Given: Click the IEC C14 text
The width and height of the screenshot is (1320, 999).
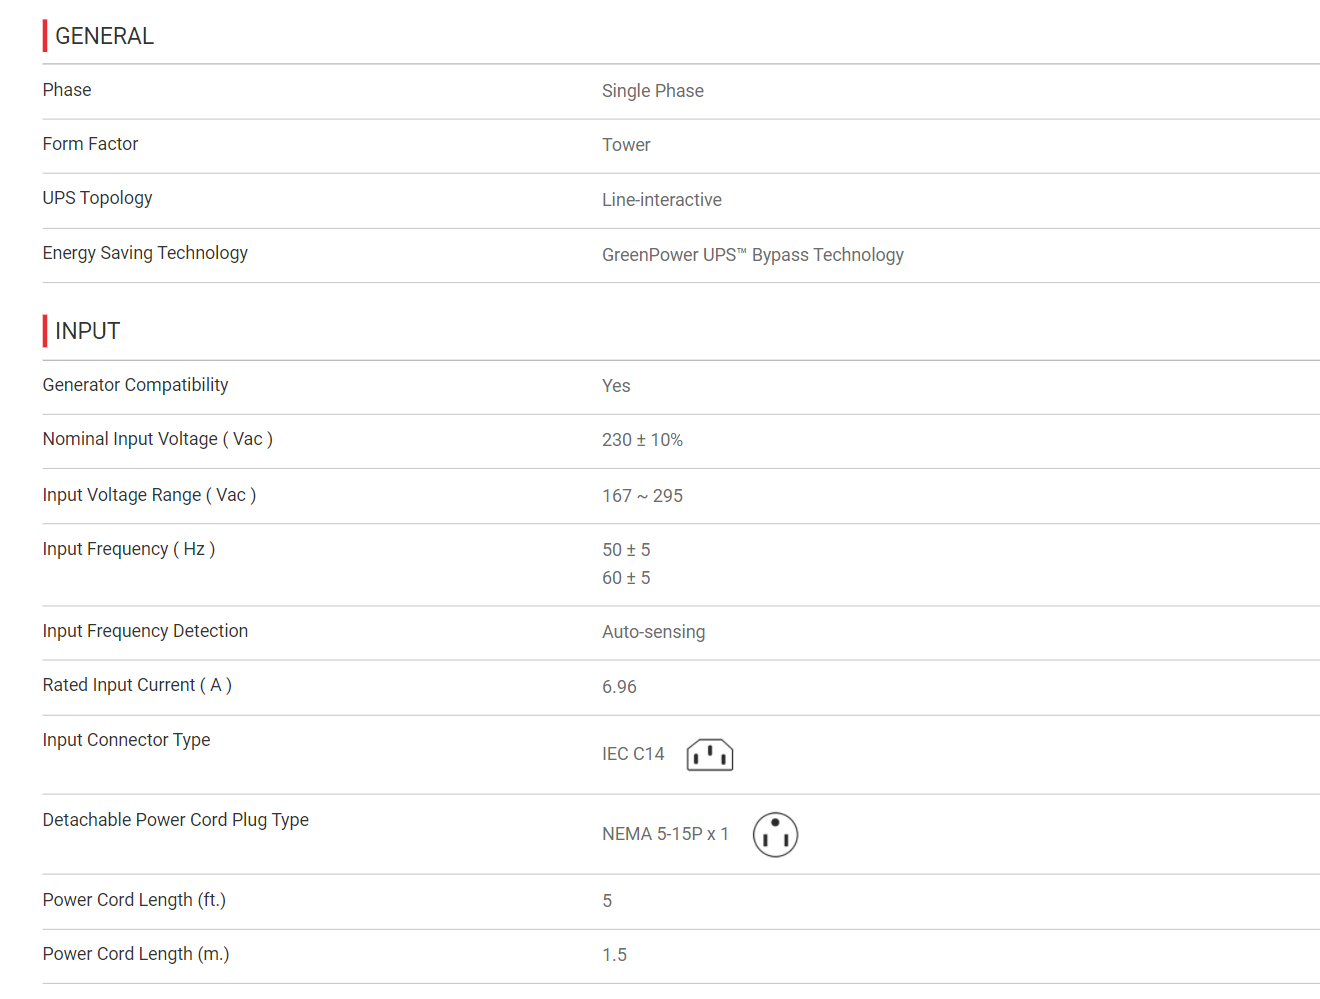Looking at the screenshot, I should point(633,754).
